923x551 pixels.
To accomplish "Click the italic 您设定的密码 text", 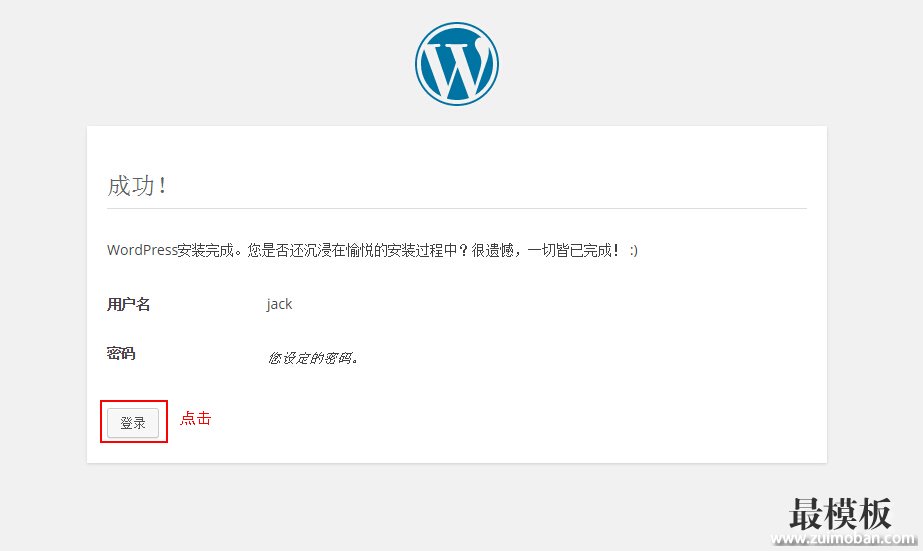I will coord(312,357).
